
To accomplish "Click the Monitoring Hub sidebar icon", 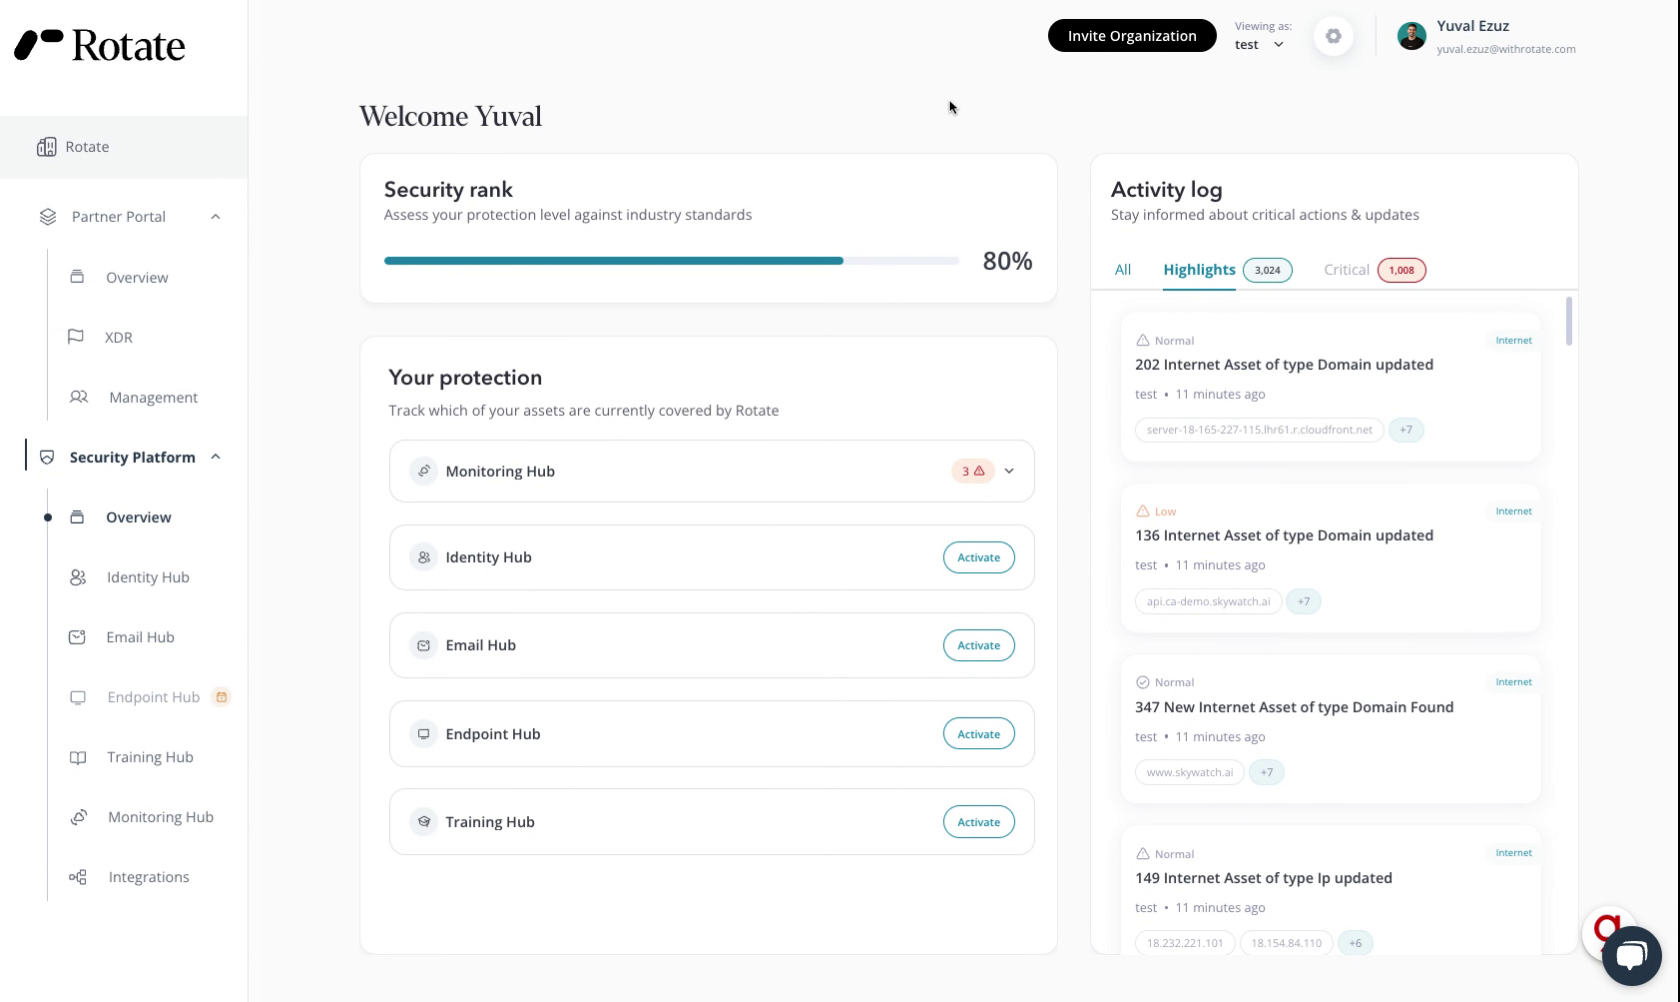I will tap(78, 817).
